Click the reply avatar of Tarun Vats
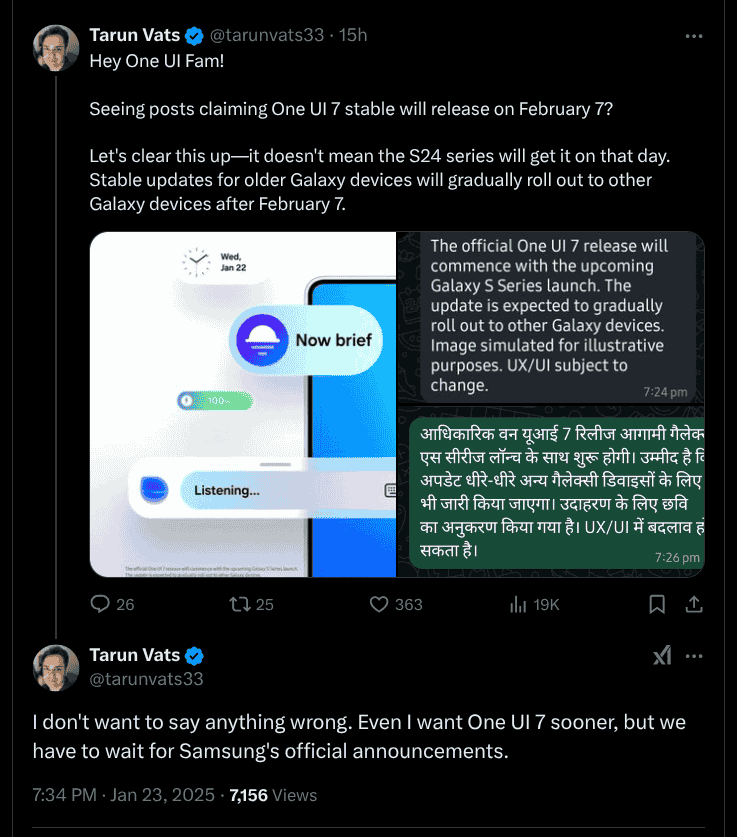This screenshot has width=737, height=837. [55, 668]
